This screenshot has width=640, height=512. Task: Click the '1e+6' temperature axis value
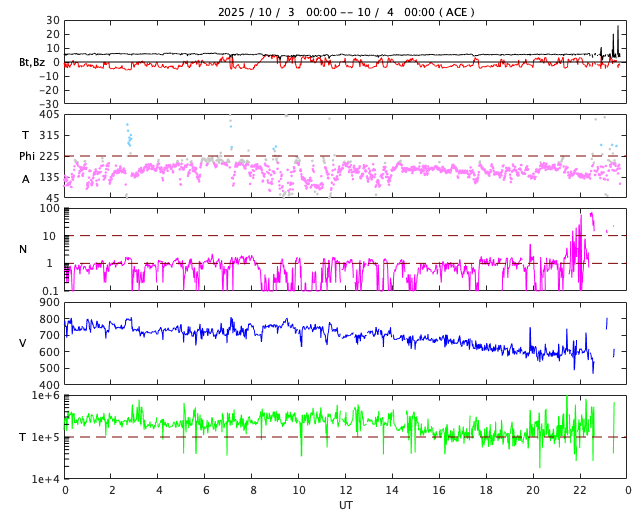(45, 395)
